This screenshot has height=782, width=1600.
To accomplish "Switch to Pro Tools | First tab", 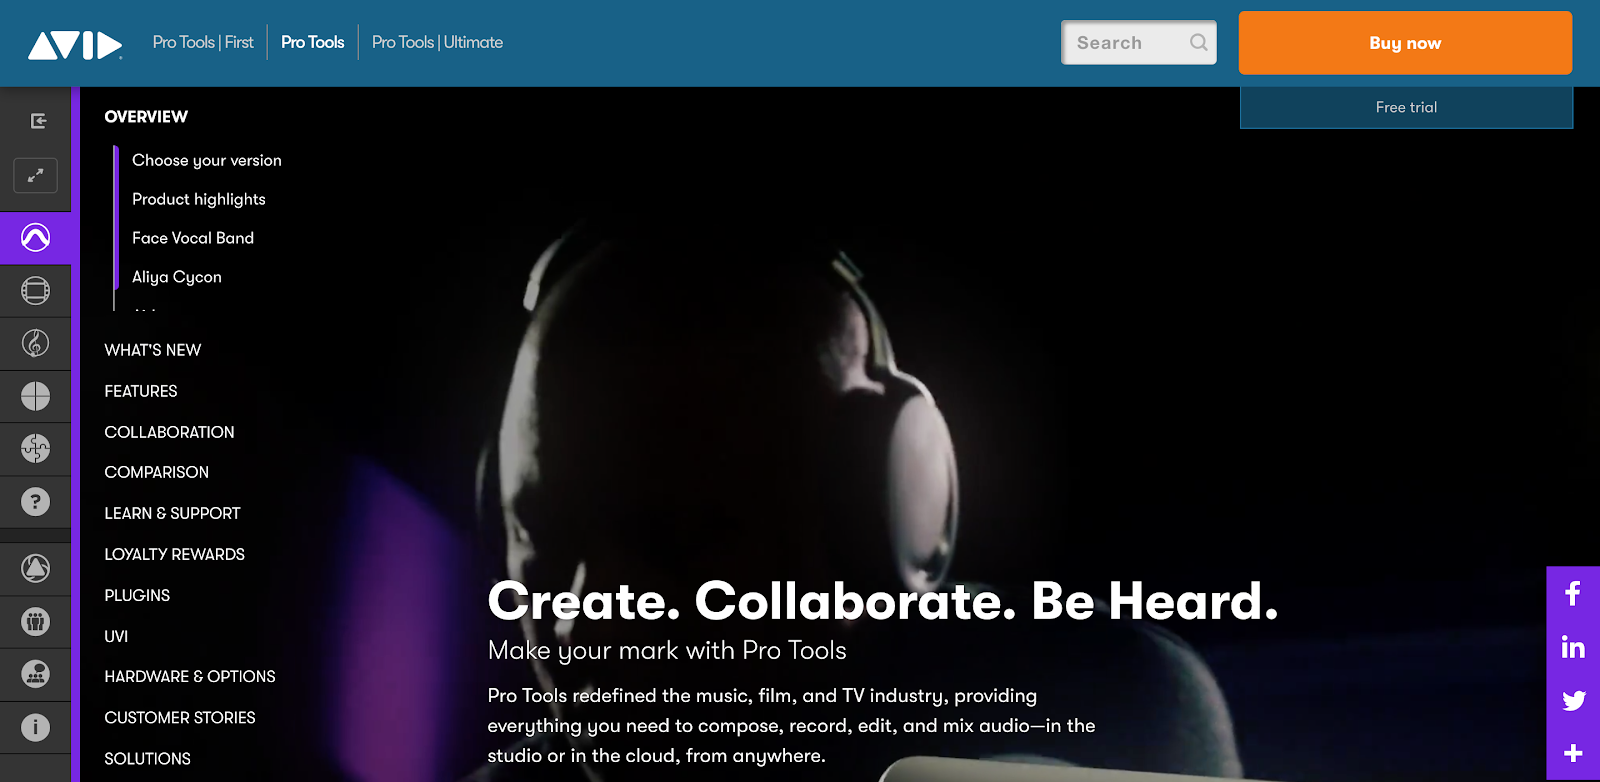I will click(x=203, y=42).
